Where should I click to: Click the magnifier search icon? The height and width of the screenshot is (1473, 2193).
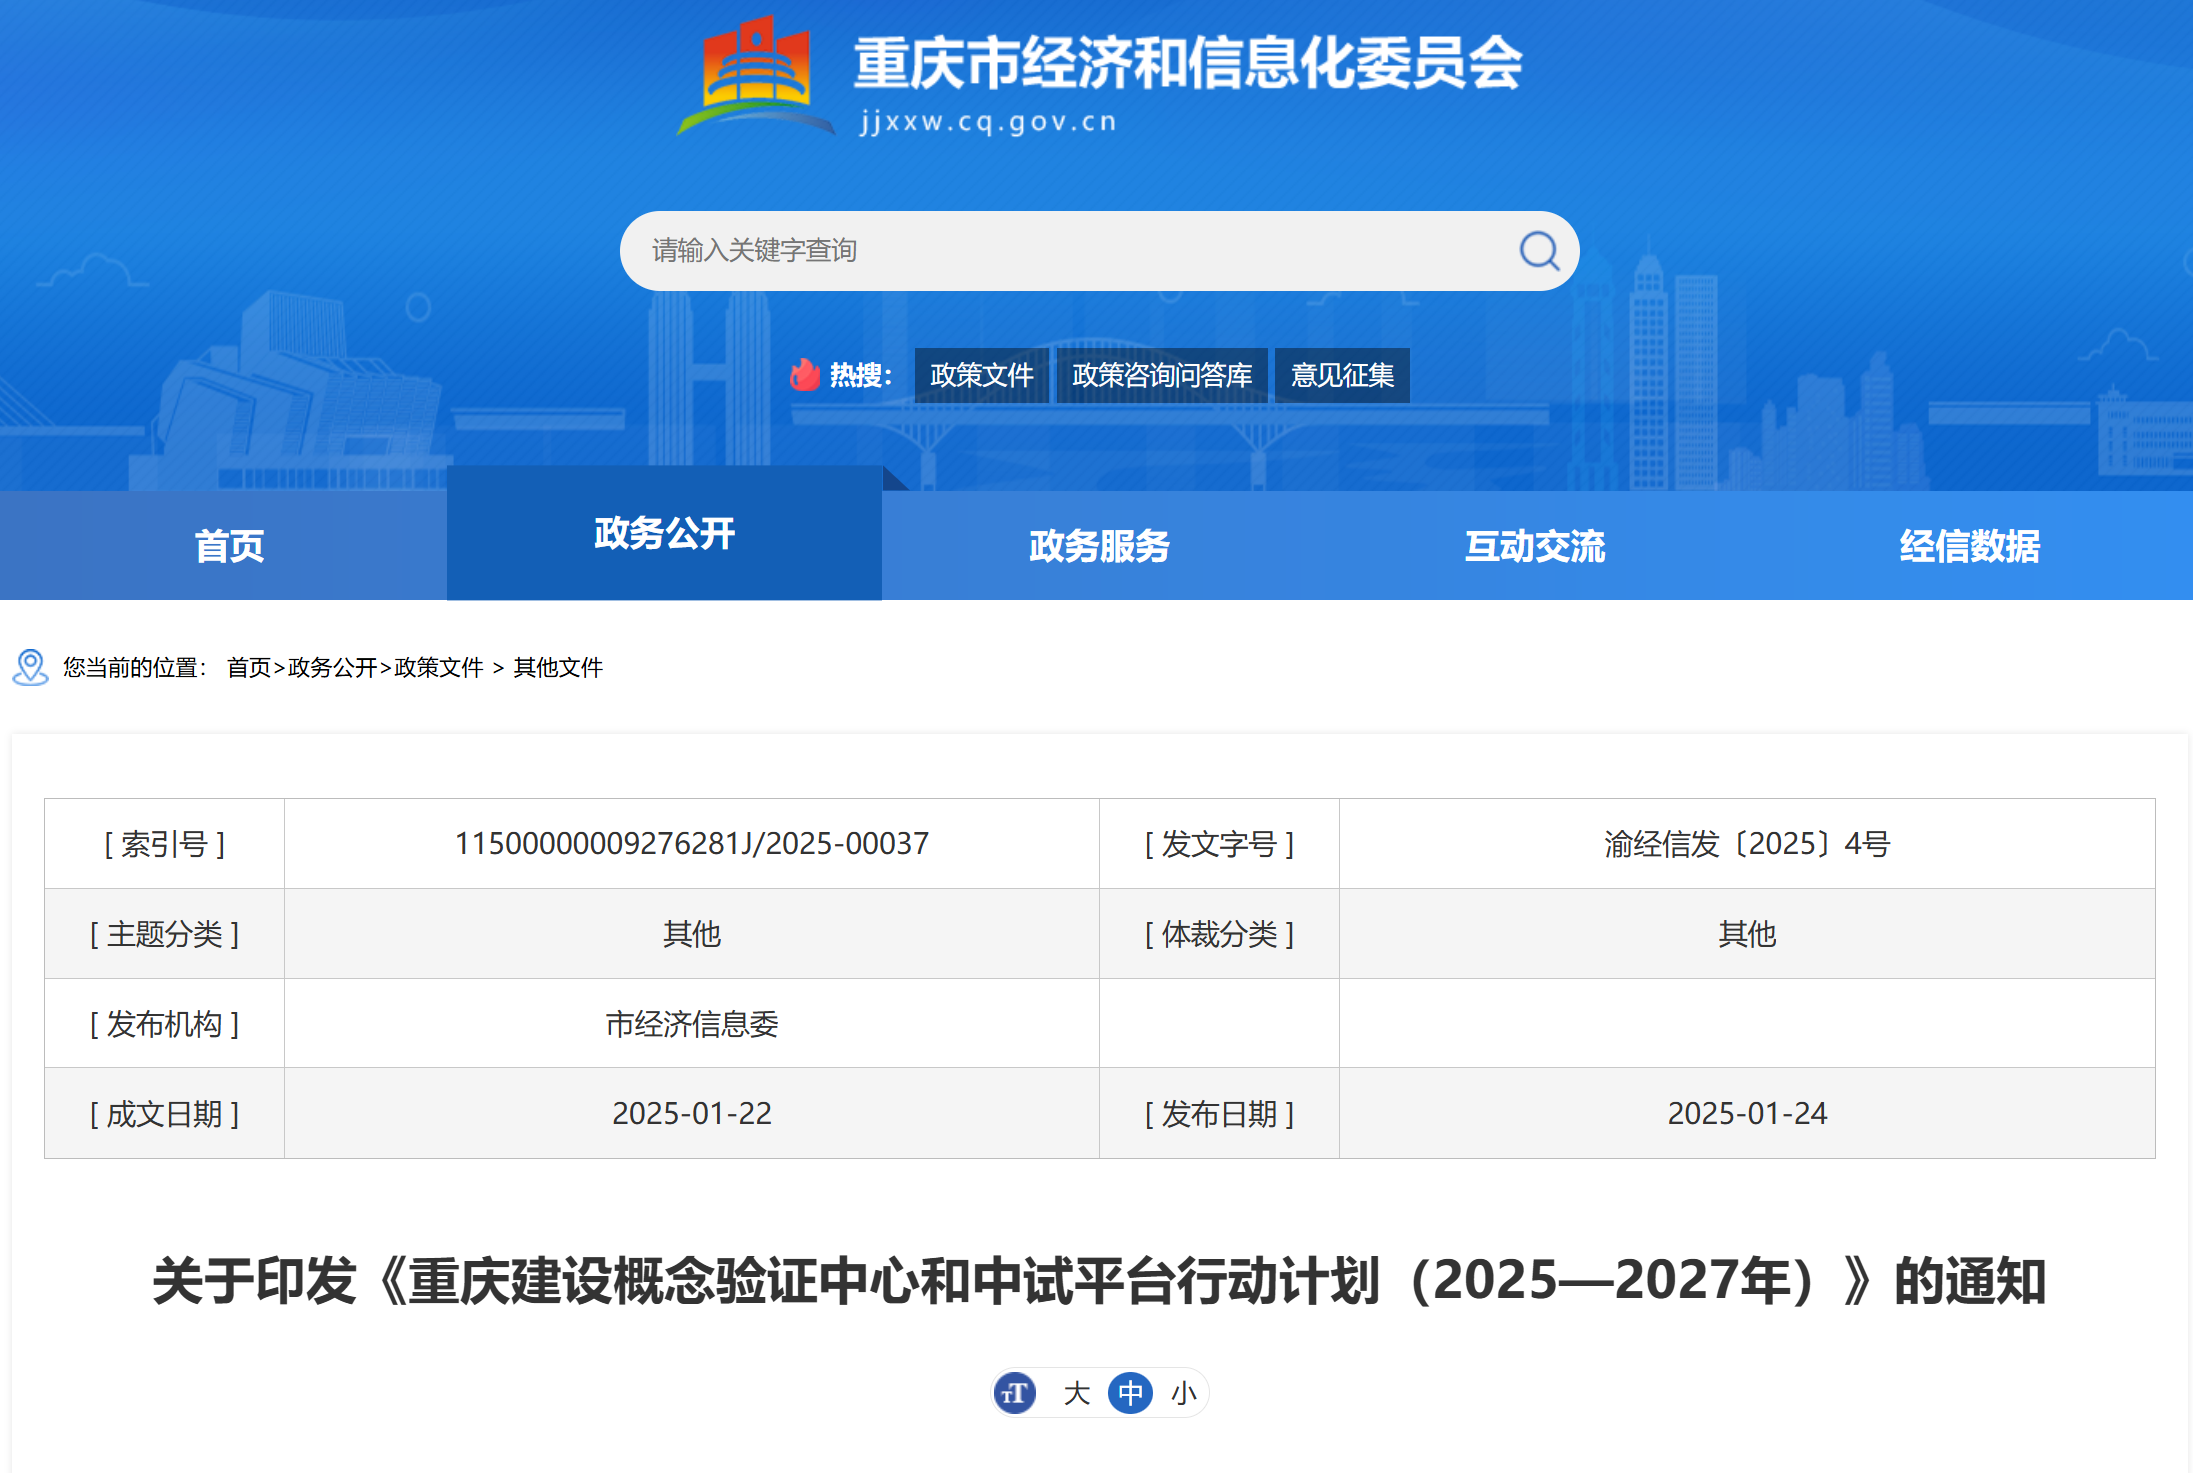1539,251
